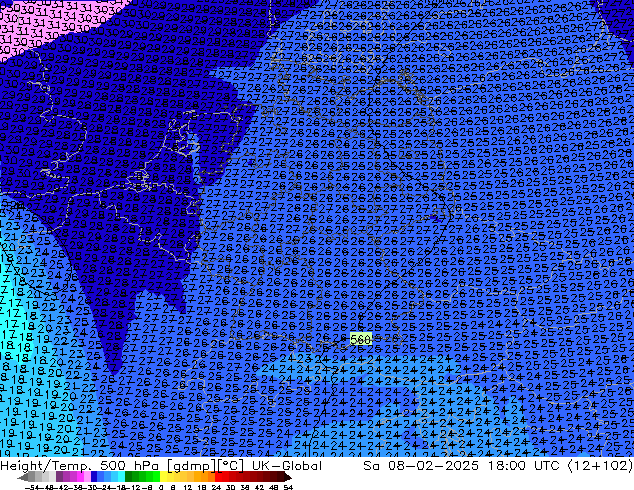Select the dark blue legend swatch above -30
634x490 pixels.
pos(94,477)
